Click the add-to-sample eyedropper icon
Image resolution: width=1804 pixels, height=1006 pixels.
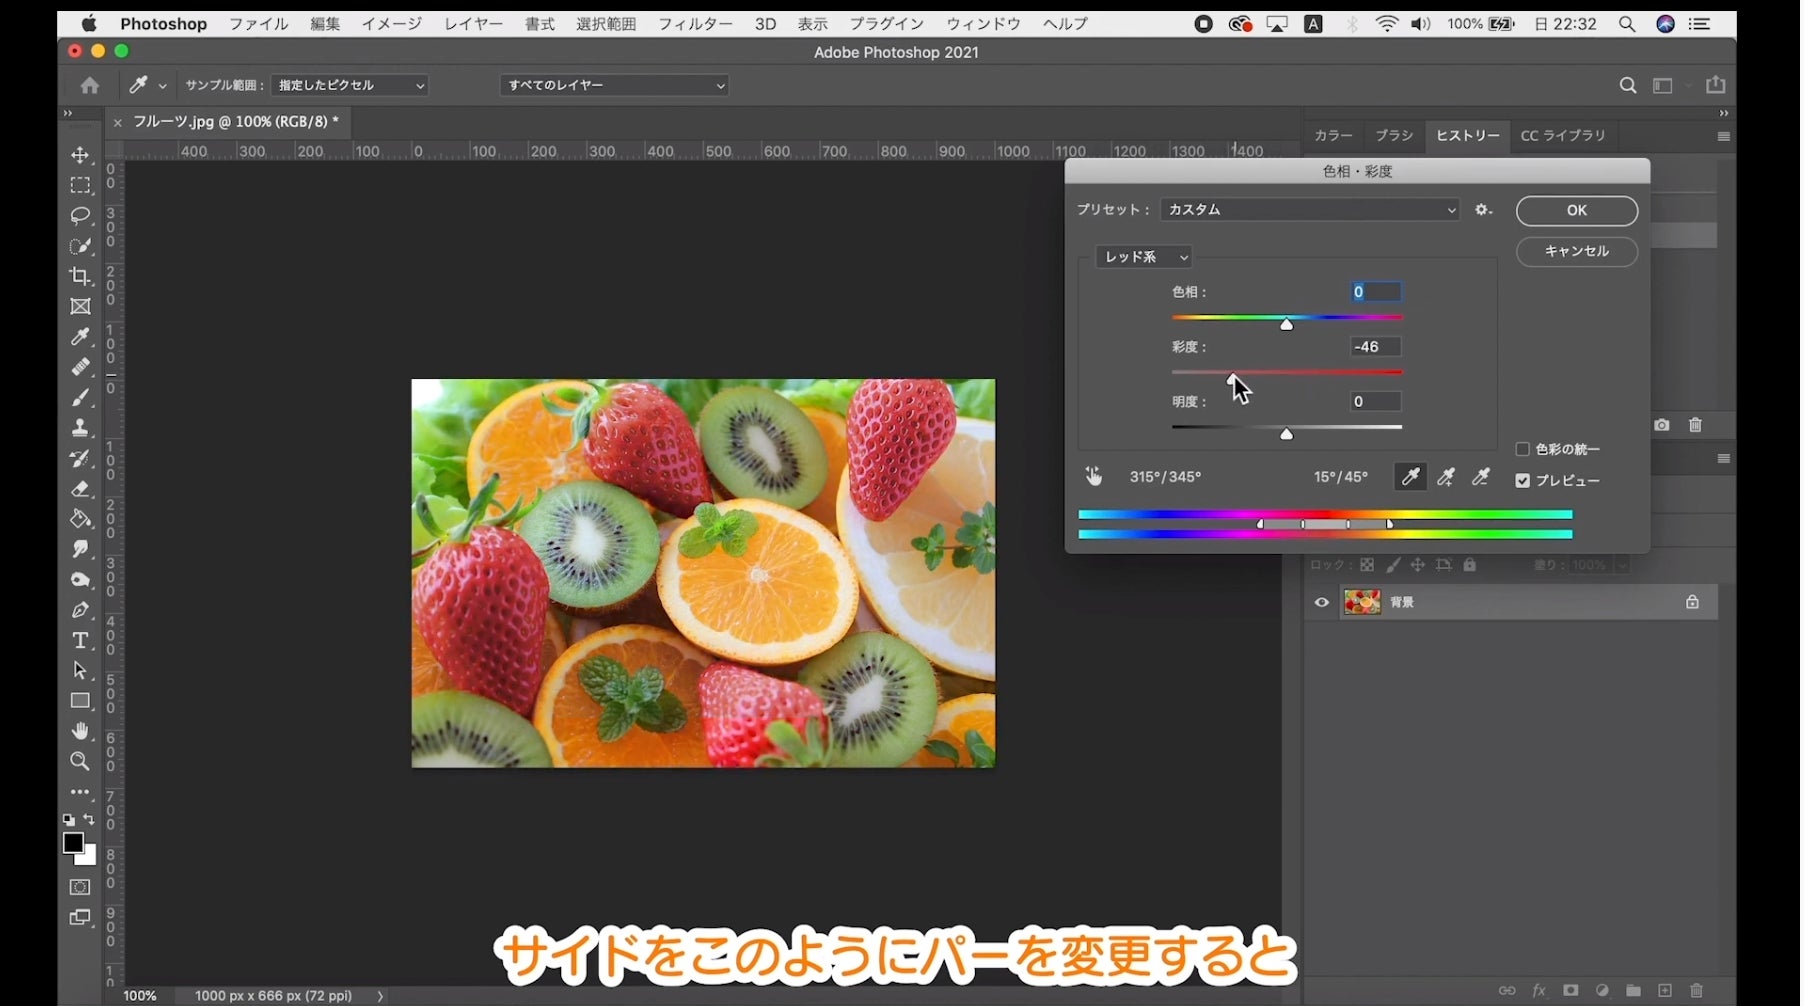1446,478
